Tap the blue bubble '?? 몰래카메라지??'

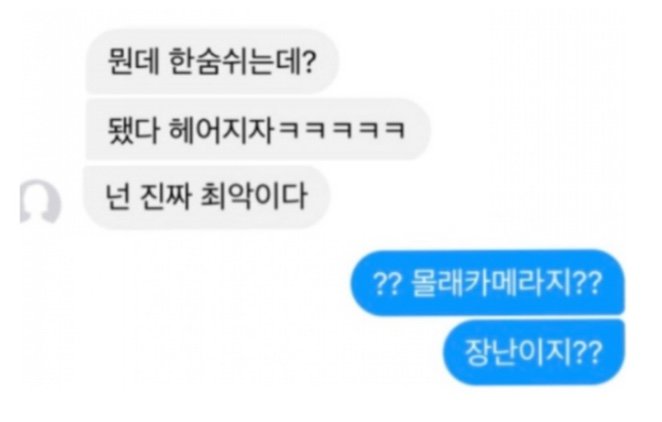coord(487,283)
